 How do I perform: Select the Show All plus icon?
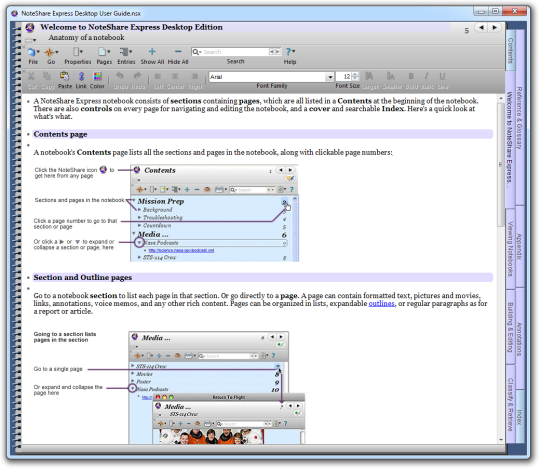click(x=152, y=52)
